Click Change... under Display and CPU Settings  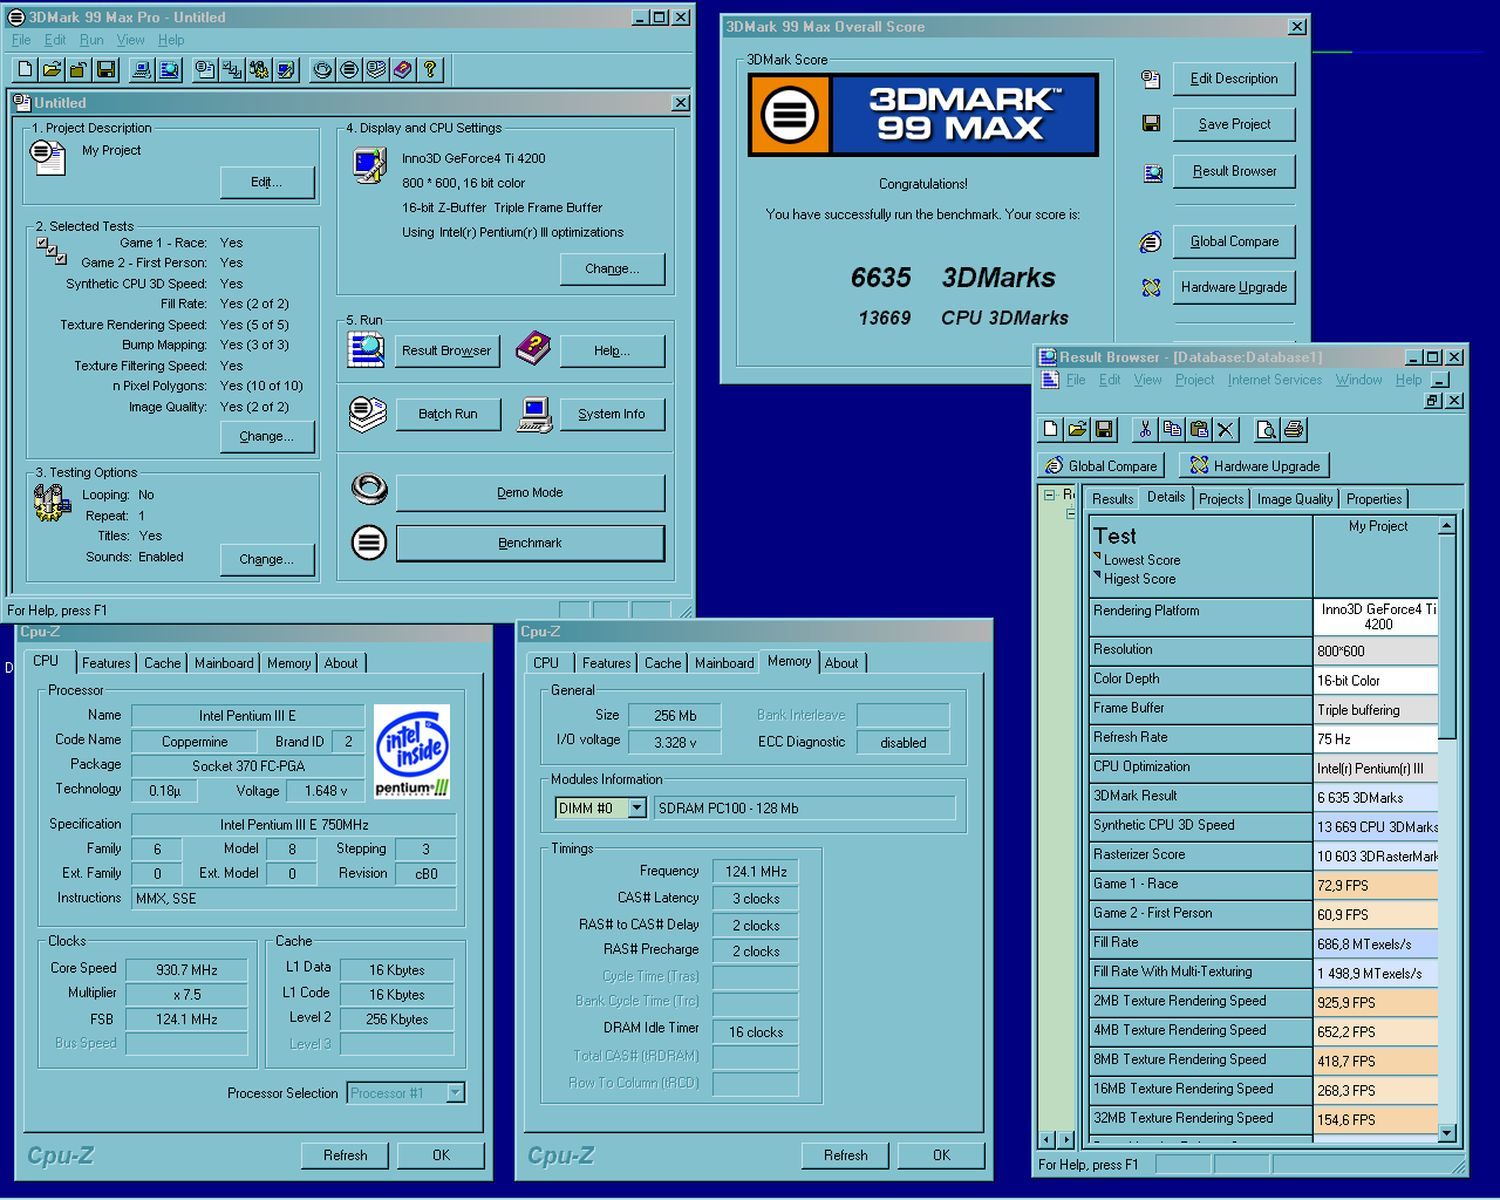[x=612, y=269]
